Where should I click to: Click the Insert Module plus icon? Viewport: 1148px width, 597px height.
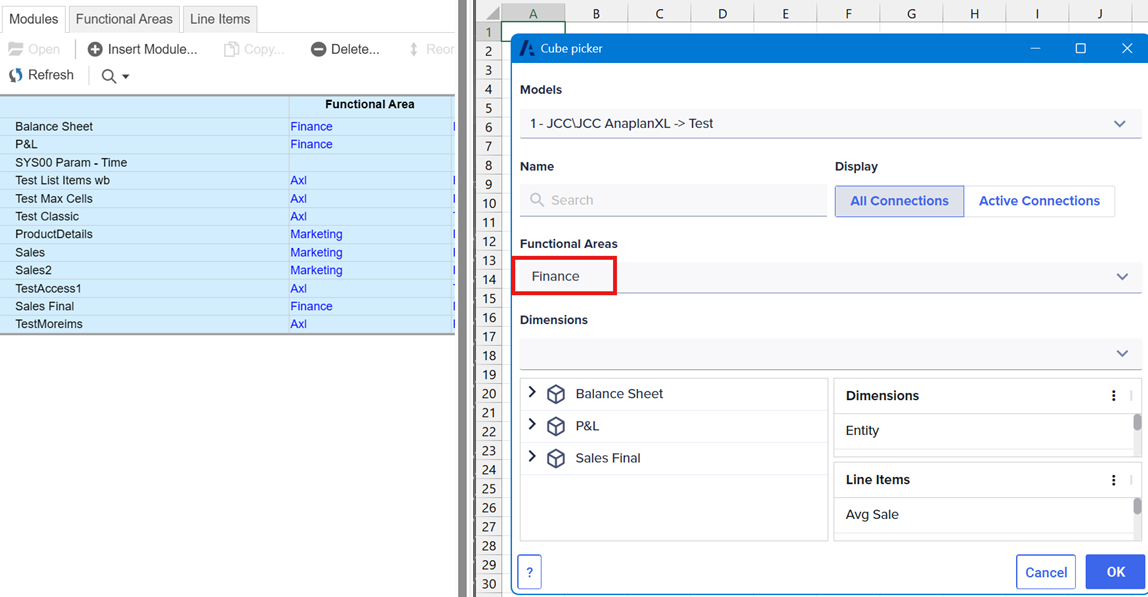(95, 49)
